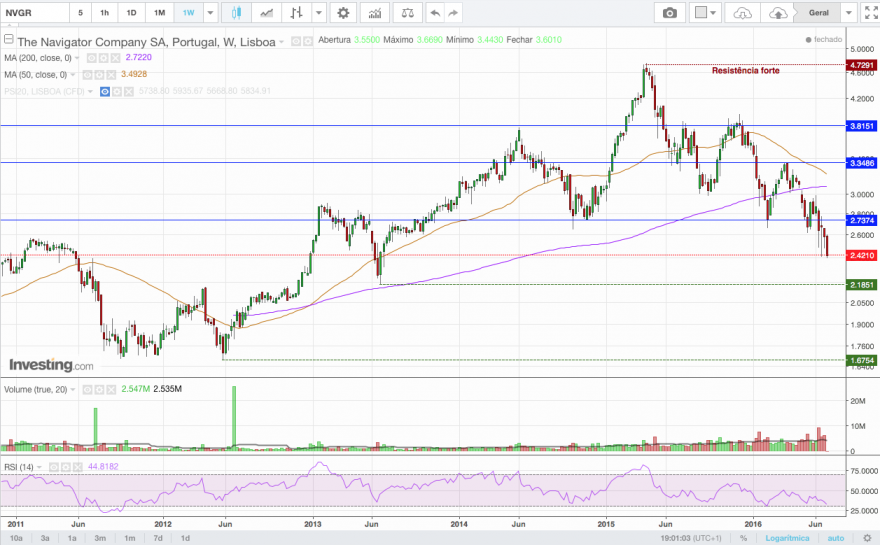Remove the RSI indicator
880x545 pixels.
click(x=77, y=467)
